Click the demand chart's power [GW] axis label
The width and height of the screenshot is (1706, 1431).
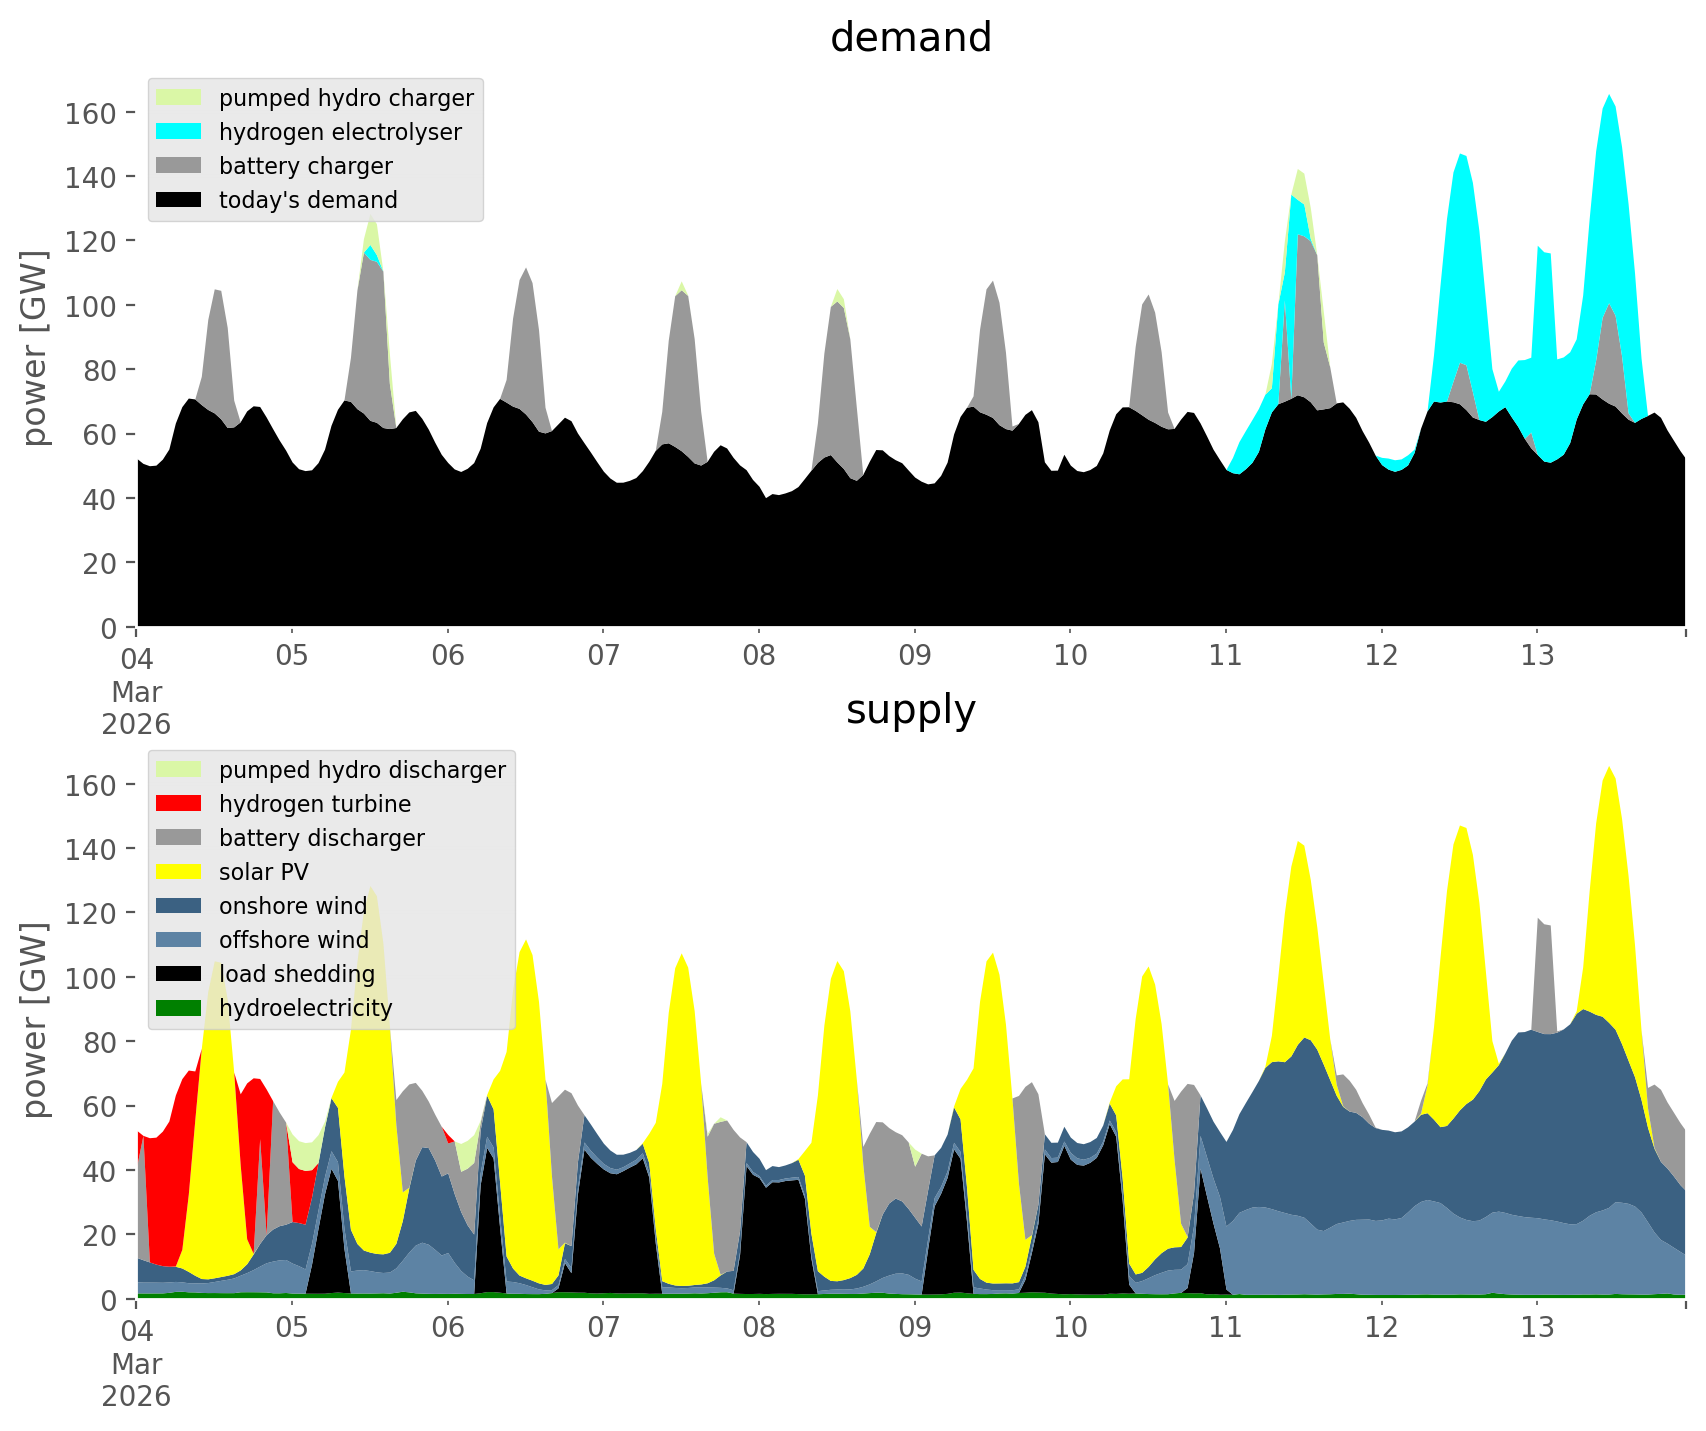(35, 348)
